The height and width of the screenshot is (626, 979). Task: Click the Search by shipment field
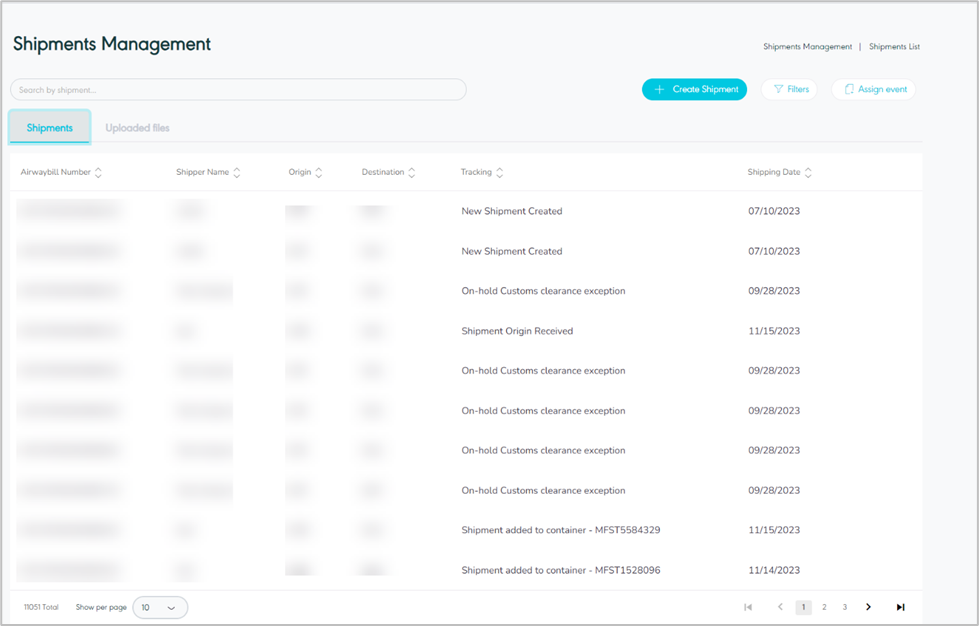coord(238,90)
